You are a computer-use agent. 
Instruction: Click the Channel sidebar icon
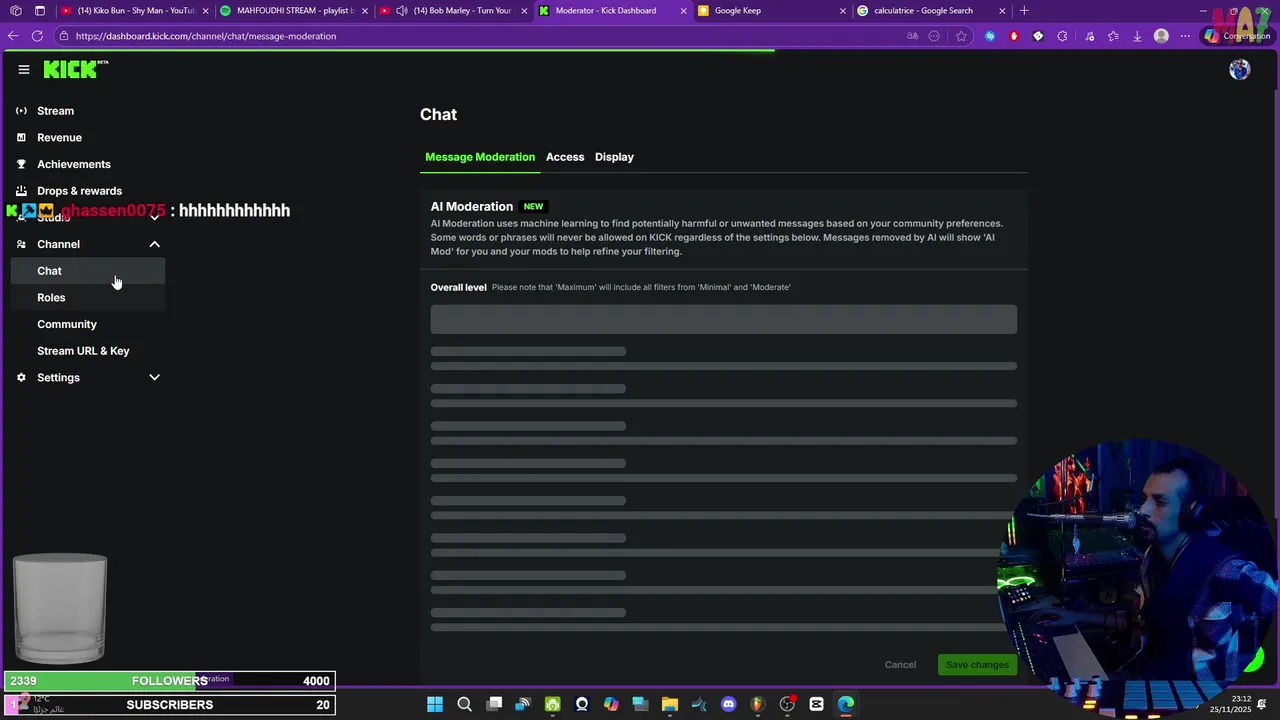point(21,244)
